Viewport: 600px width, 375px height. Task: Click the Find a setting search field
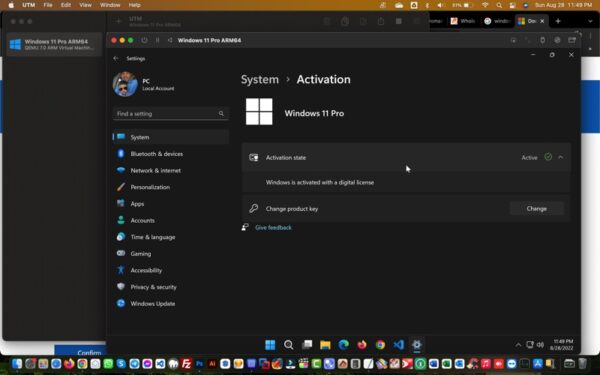171,114
